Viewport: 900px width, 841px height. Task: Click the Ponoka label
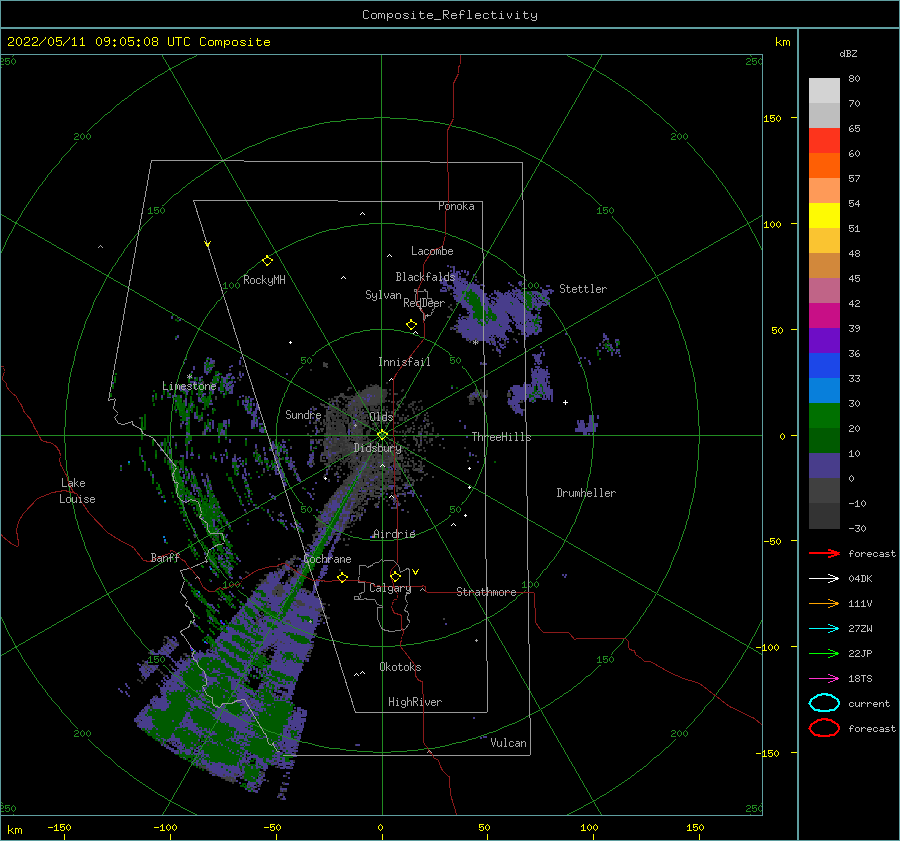point(456,206)
